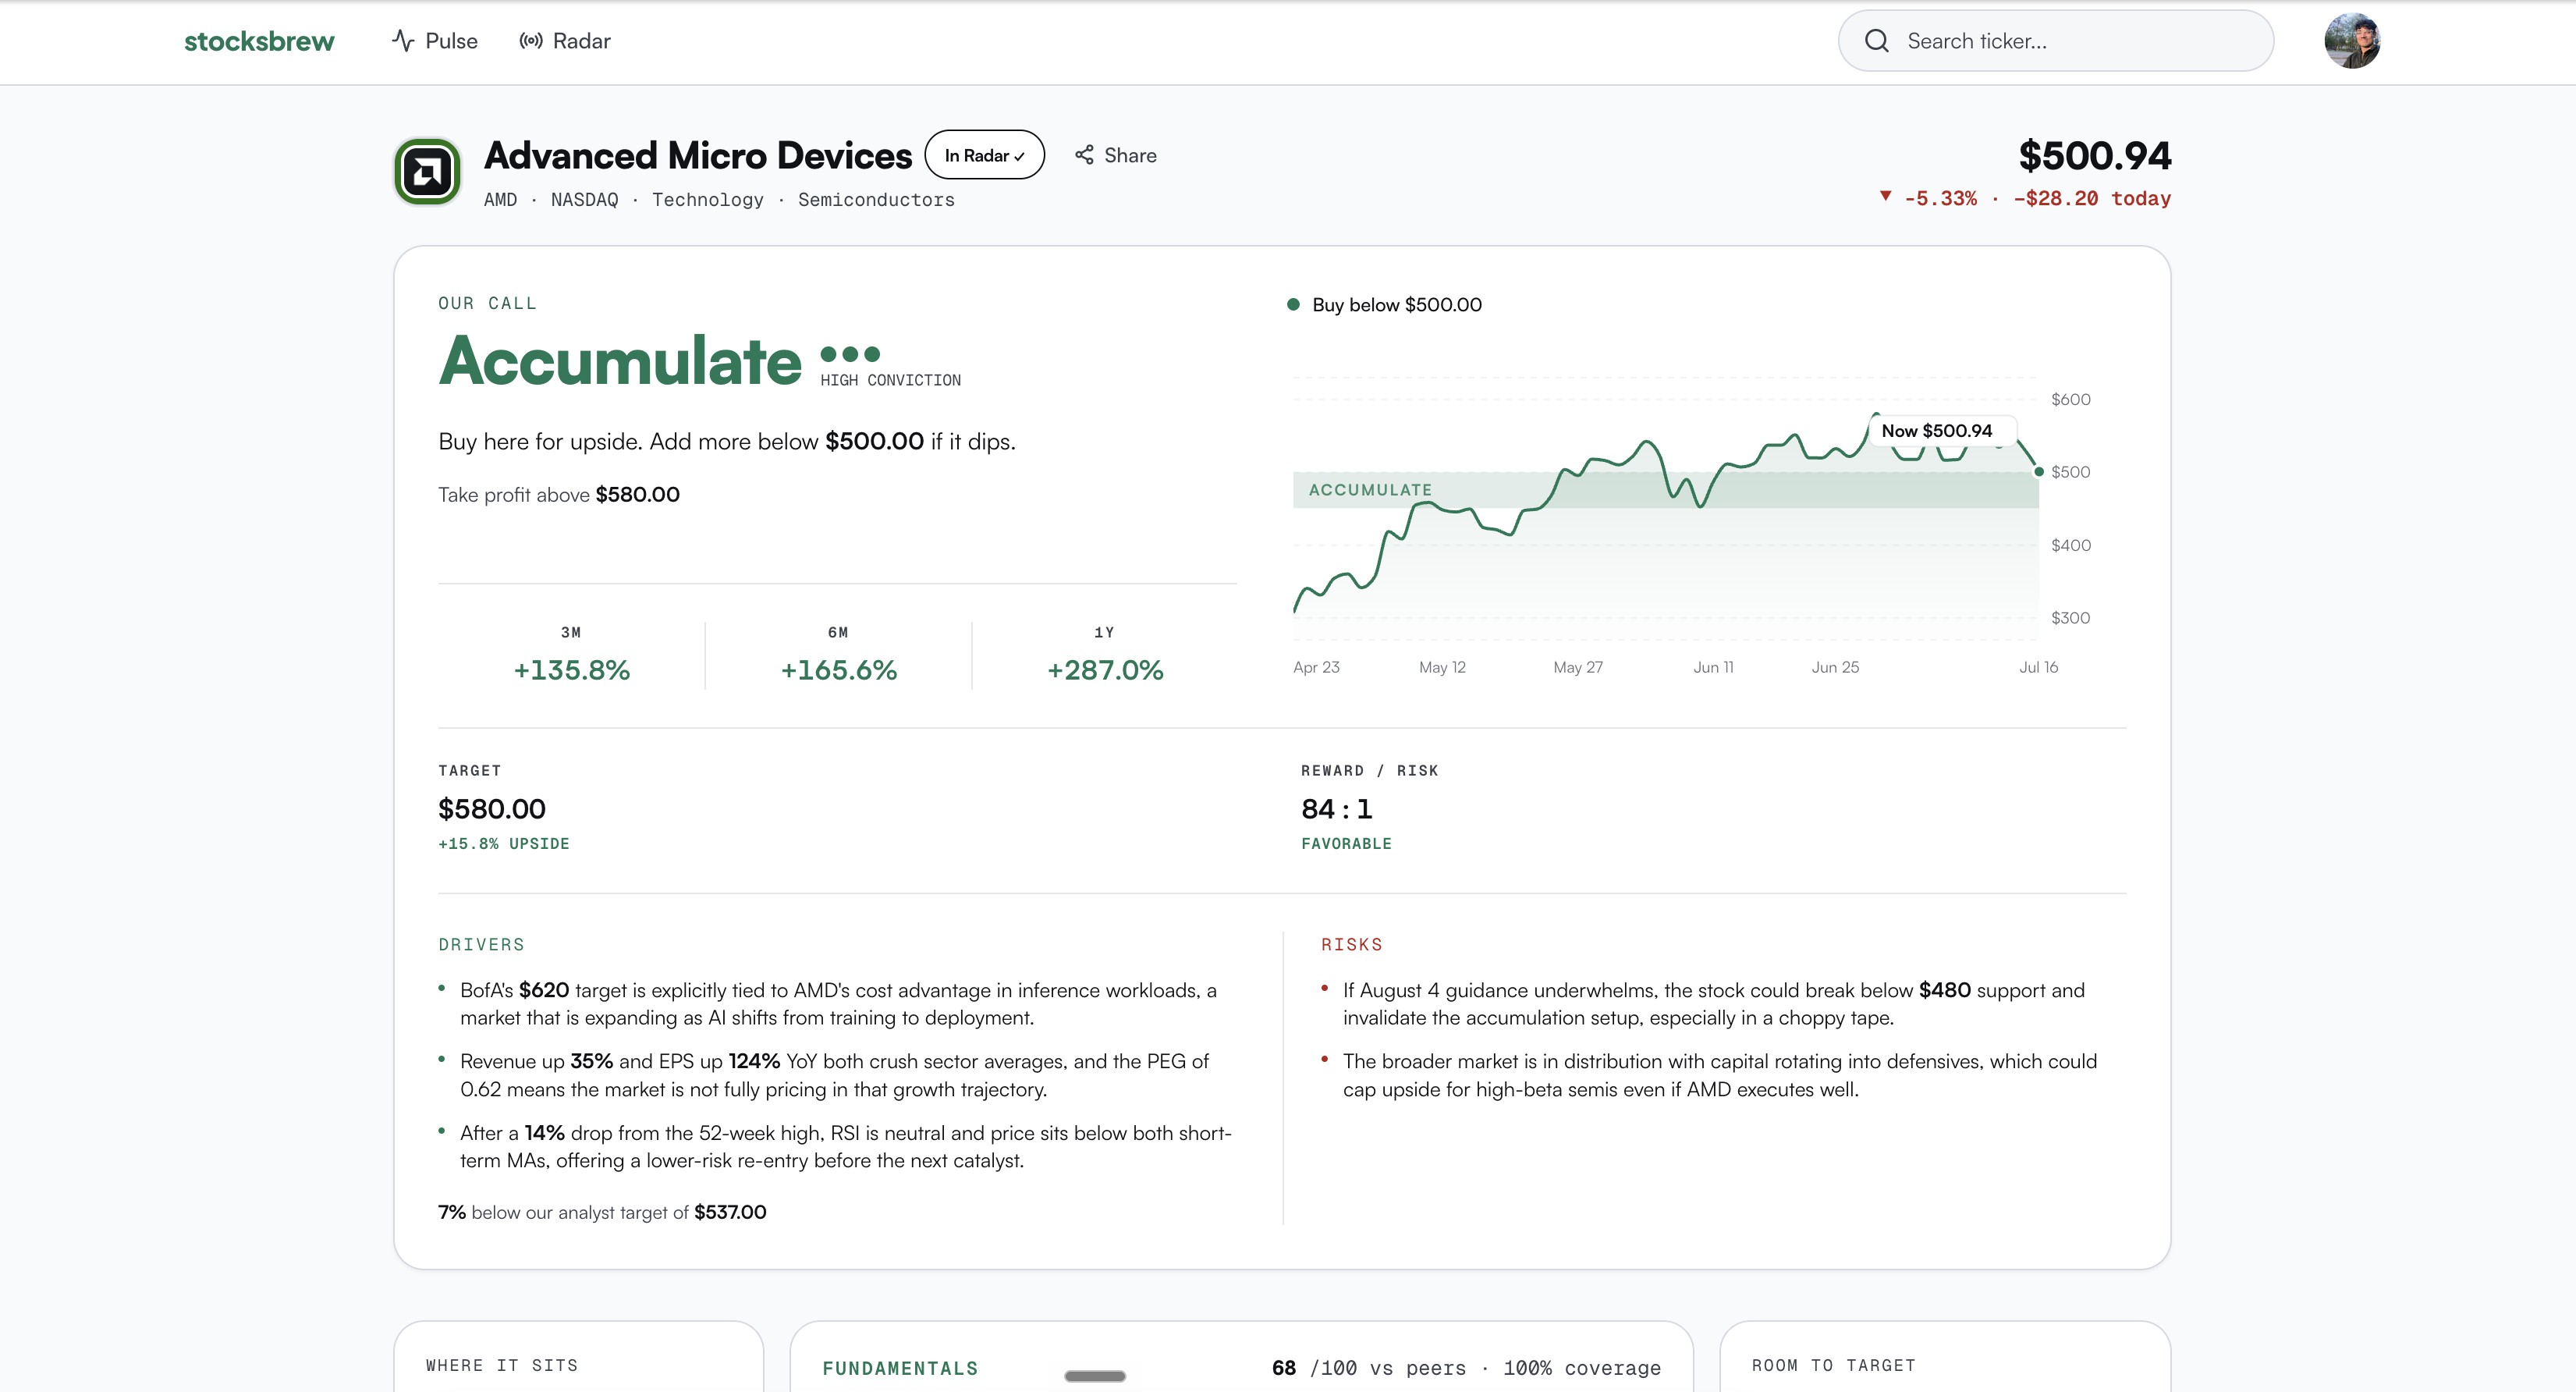Click the chart's current price end dot
The image size is (2576, 1392).
coord(2039,472)
